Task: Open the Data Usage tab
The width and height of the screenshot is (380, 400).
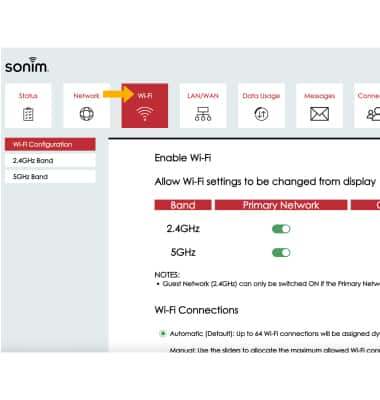Action: pos(261,105)
